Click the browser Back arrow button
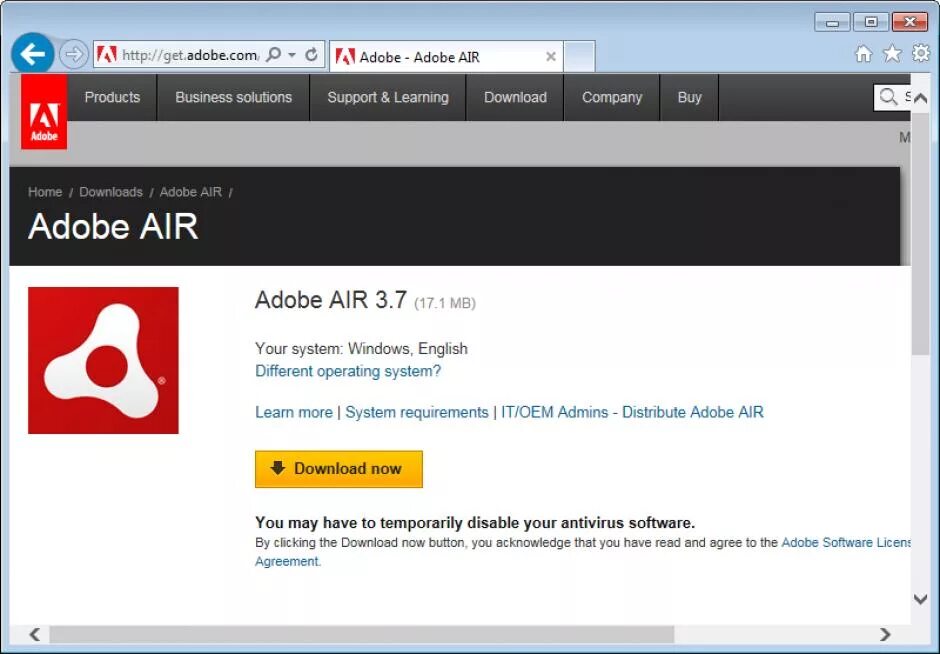 (x=32, y=54)
